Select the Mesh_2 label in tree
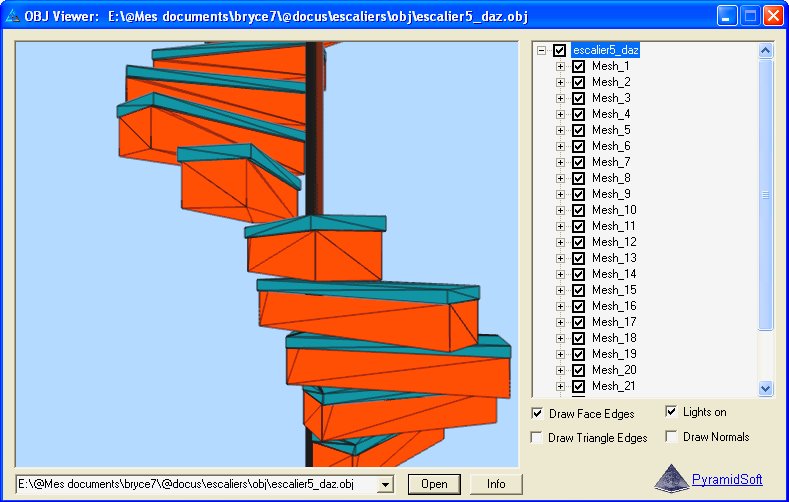Image resolution: width=789 pixels, height=502 pixels. (x=611, y=82)
